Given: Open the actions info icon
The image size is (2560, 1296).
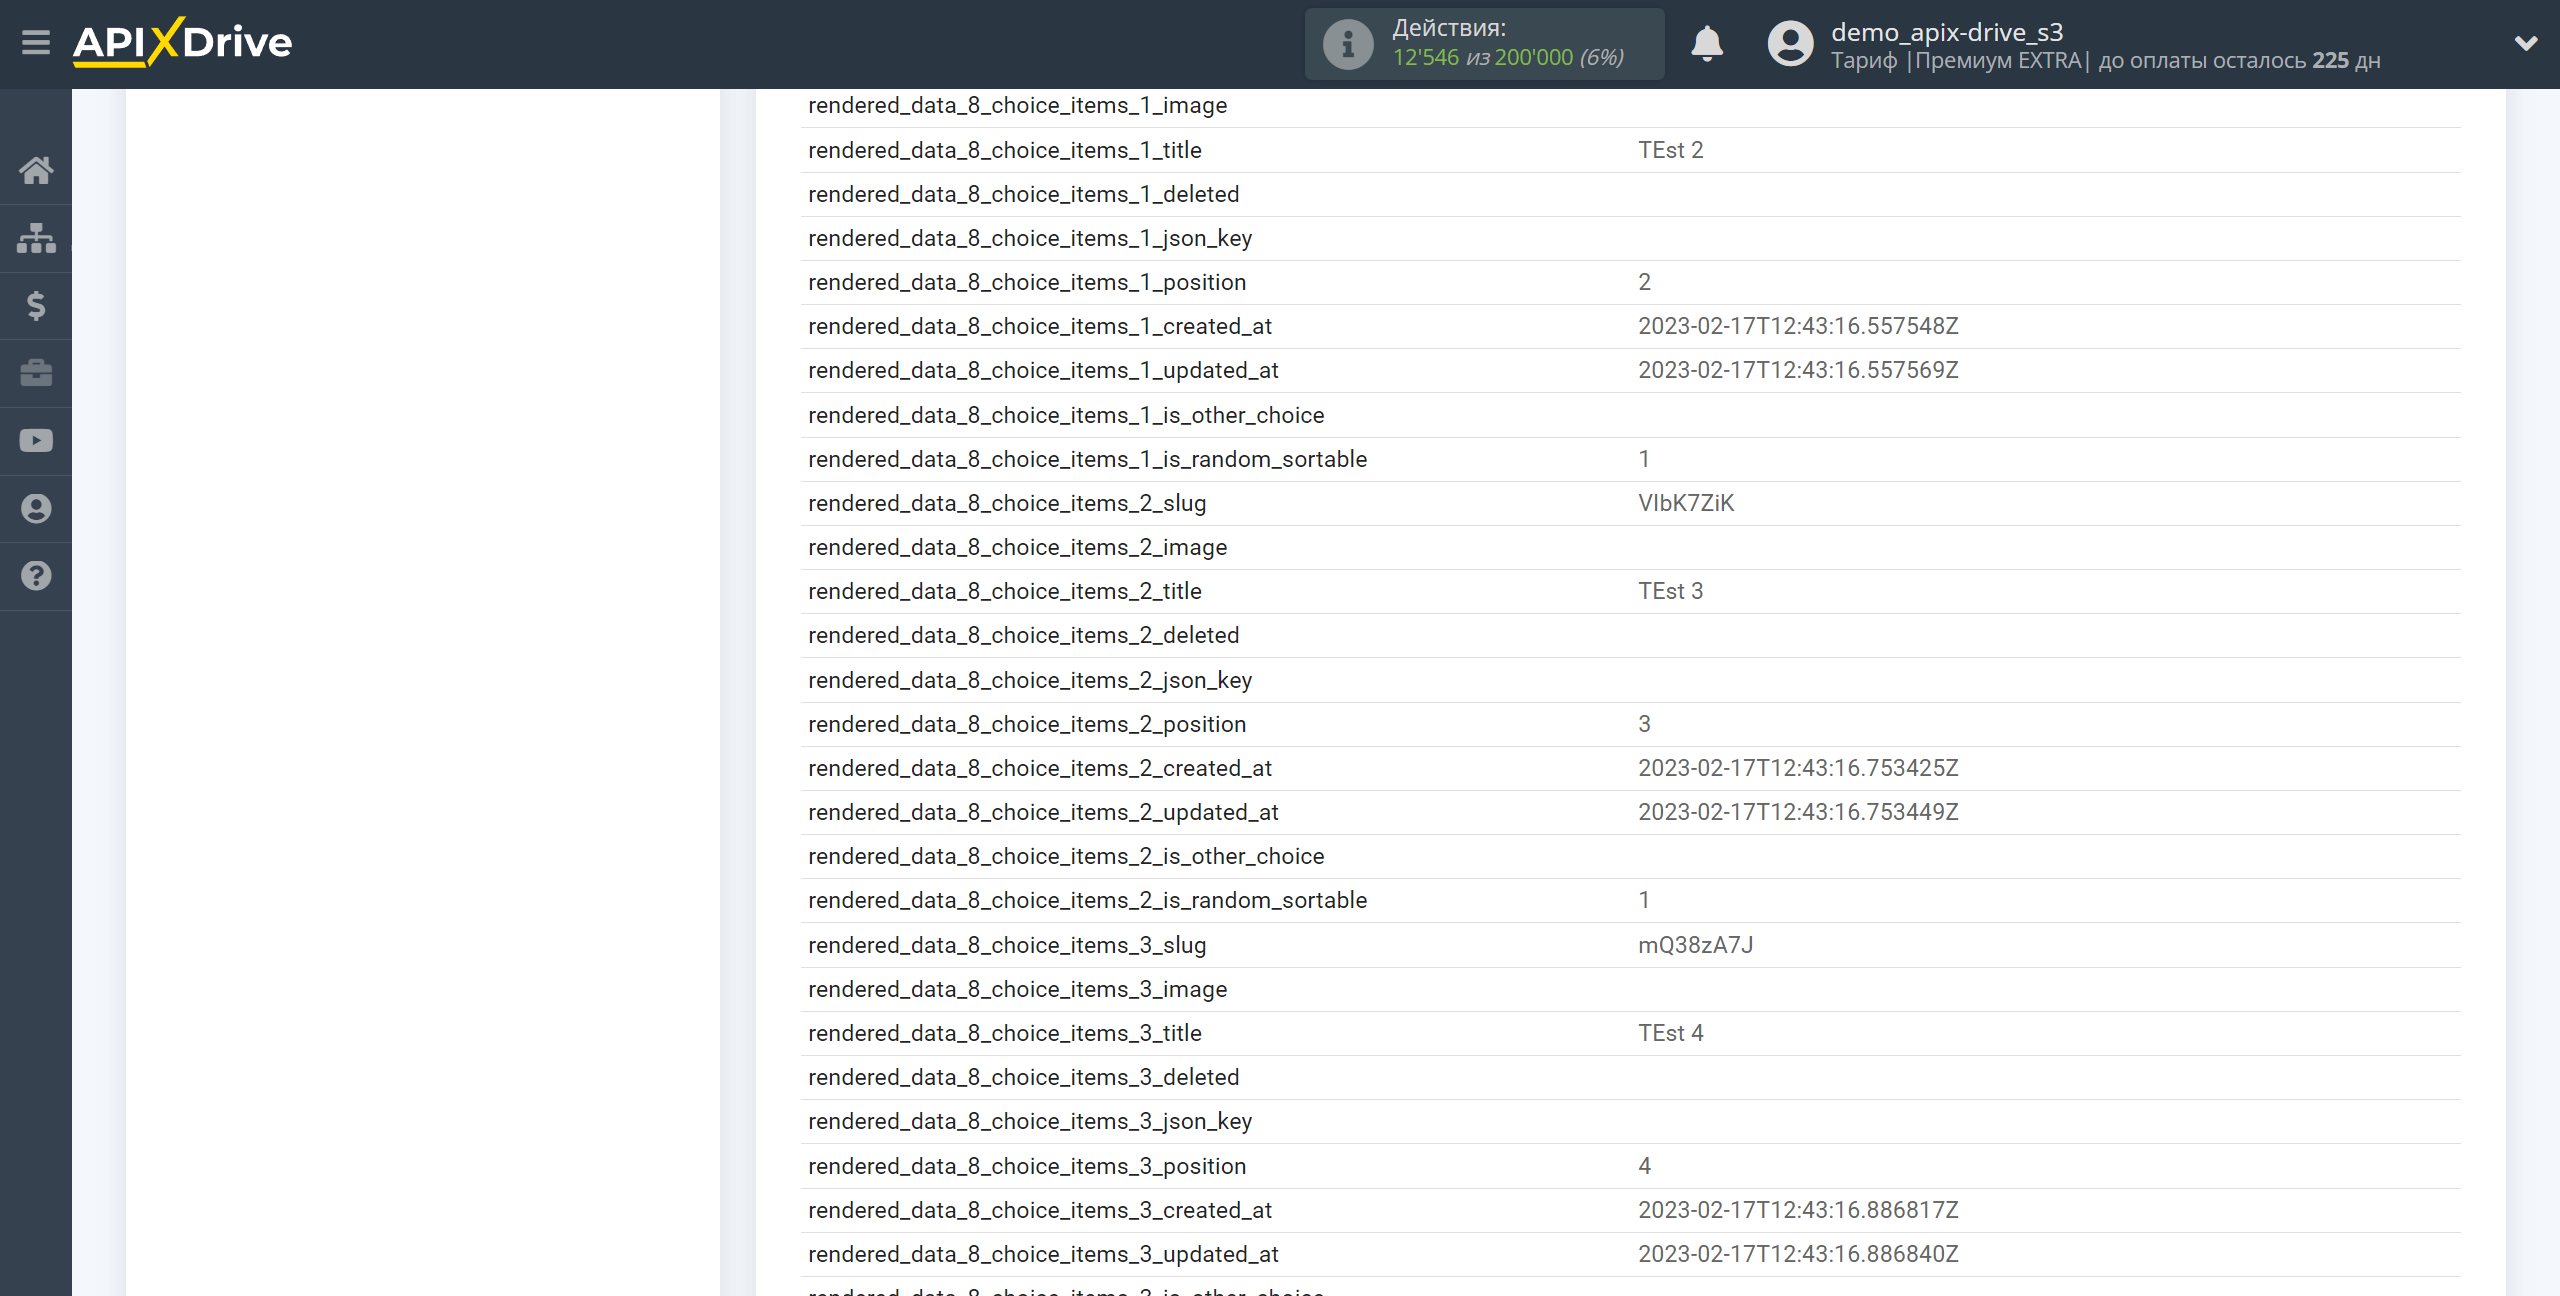Looking at the screenshot, I should click(x=1348, y=44).
